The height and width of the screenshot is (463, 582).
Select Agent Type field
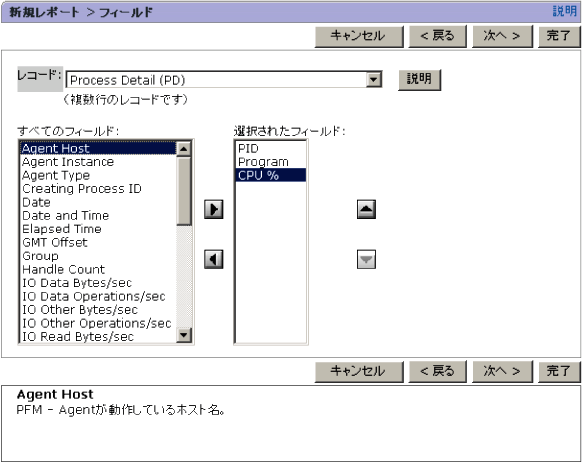coord(98,175)
